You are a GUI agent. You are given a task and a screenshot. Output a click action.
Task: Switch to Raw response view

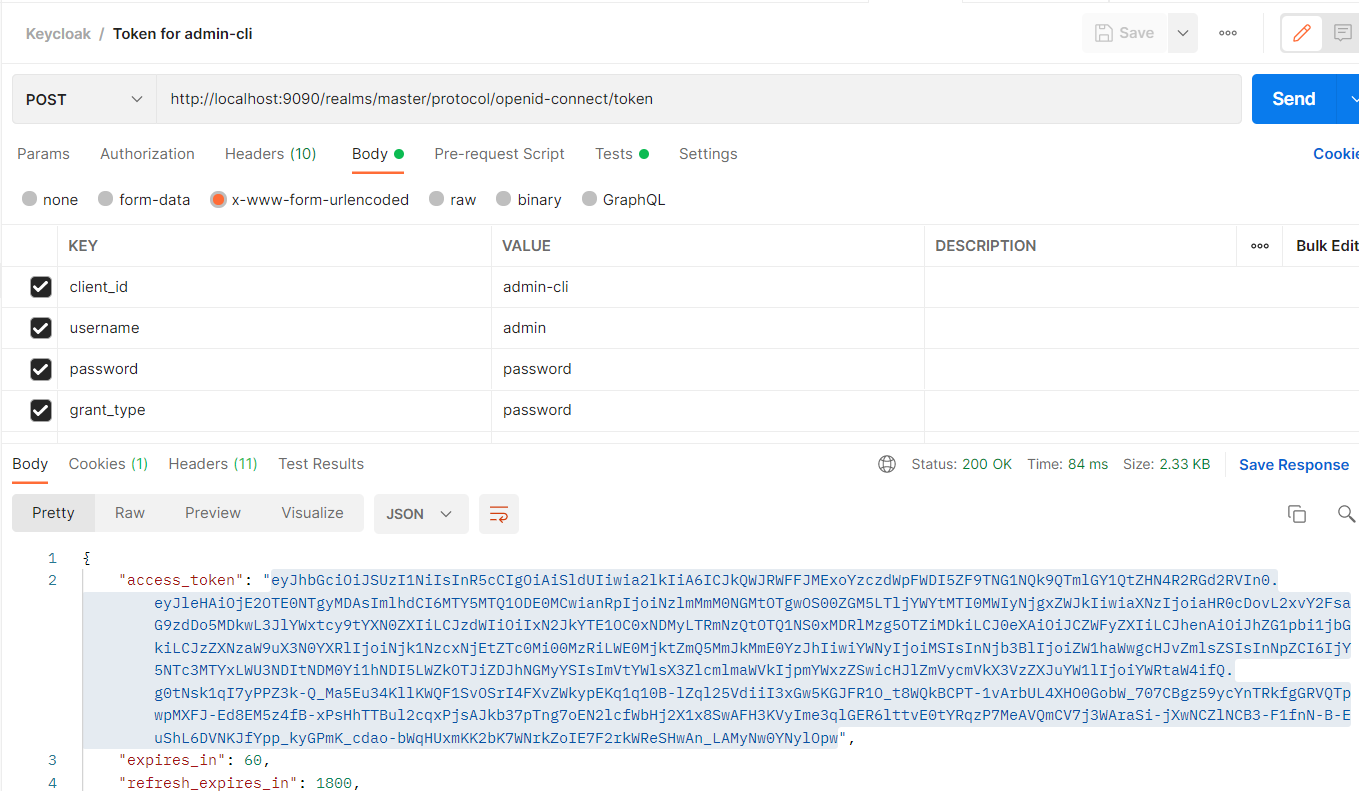[130, 513]
